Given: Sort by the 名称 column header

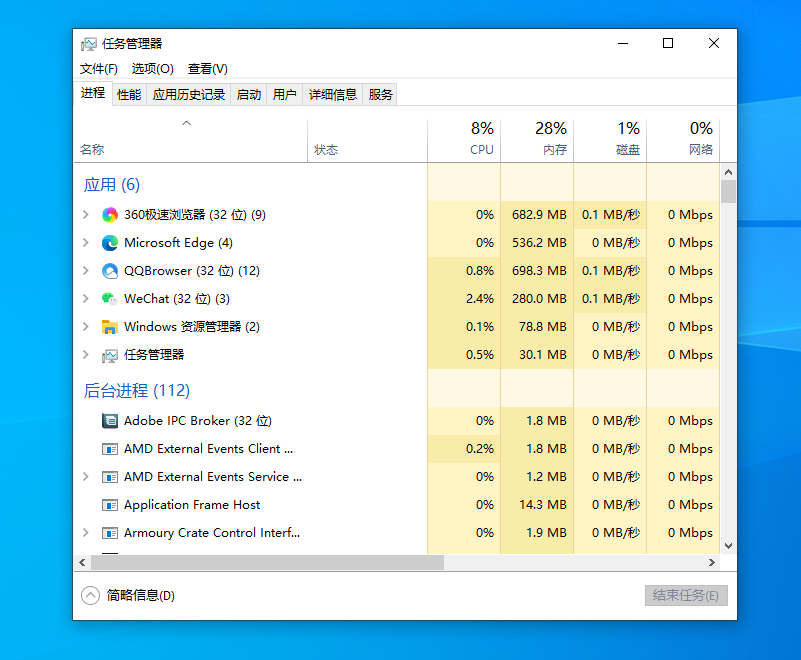Looking at the screenshot, I should pyautogui.click(x=191, y=140).
